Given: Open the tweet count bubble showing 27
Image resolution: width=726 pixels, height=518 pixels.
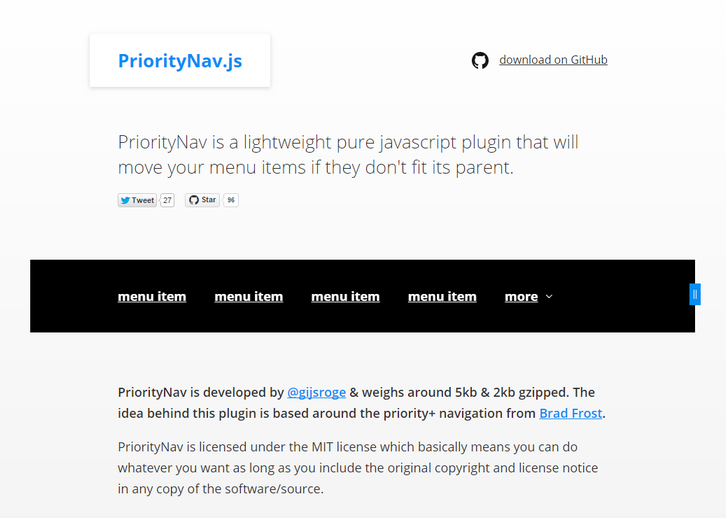Looking at the screenshot, I should [167, 200].
